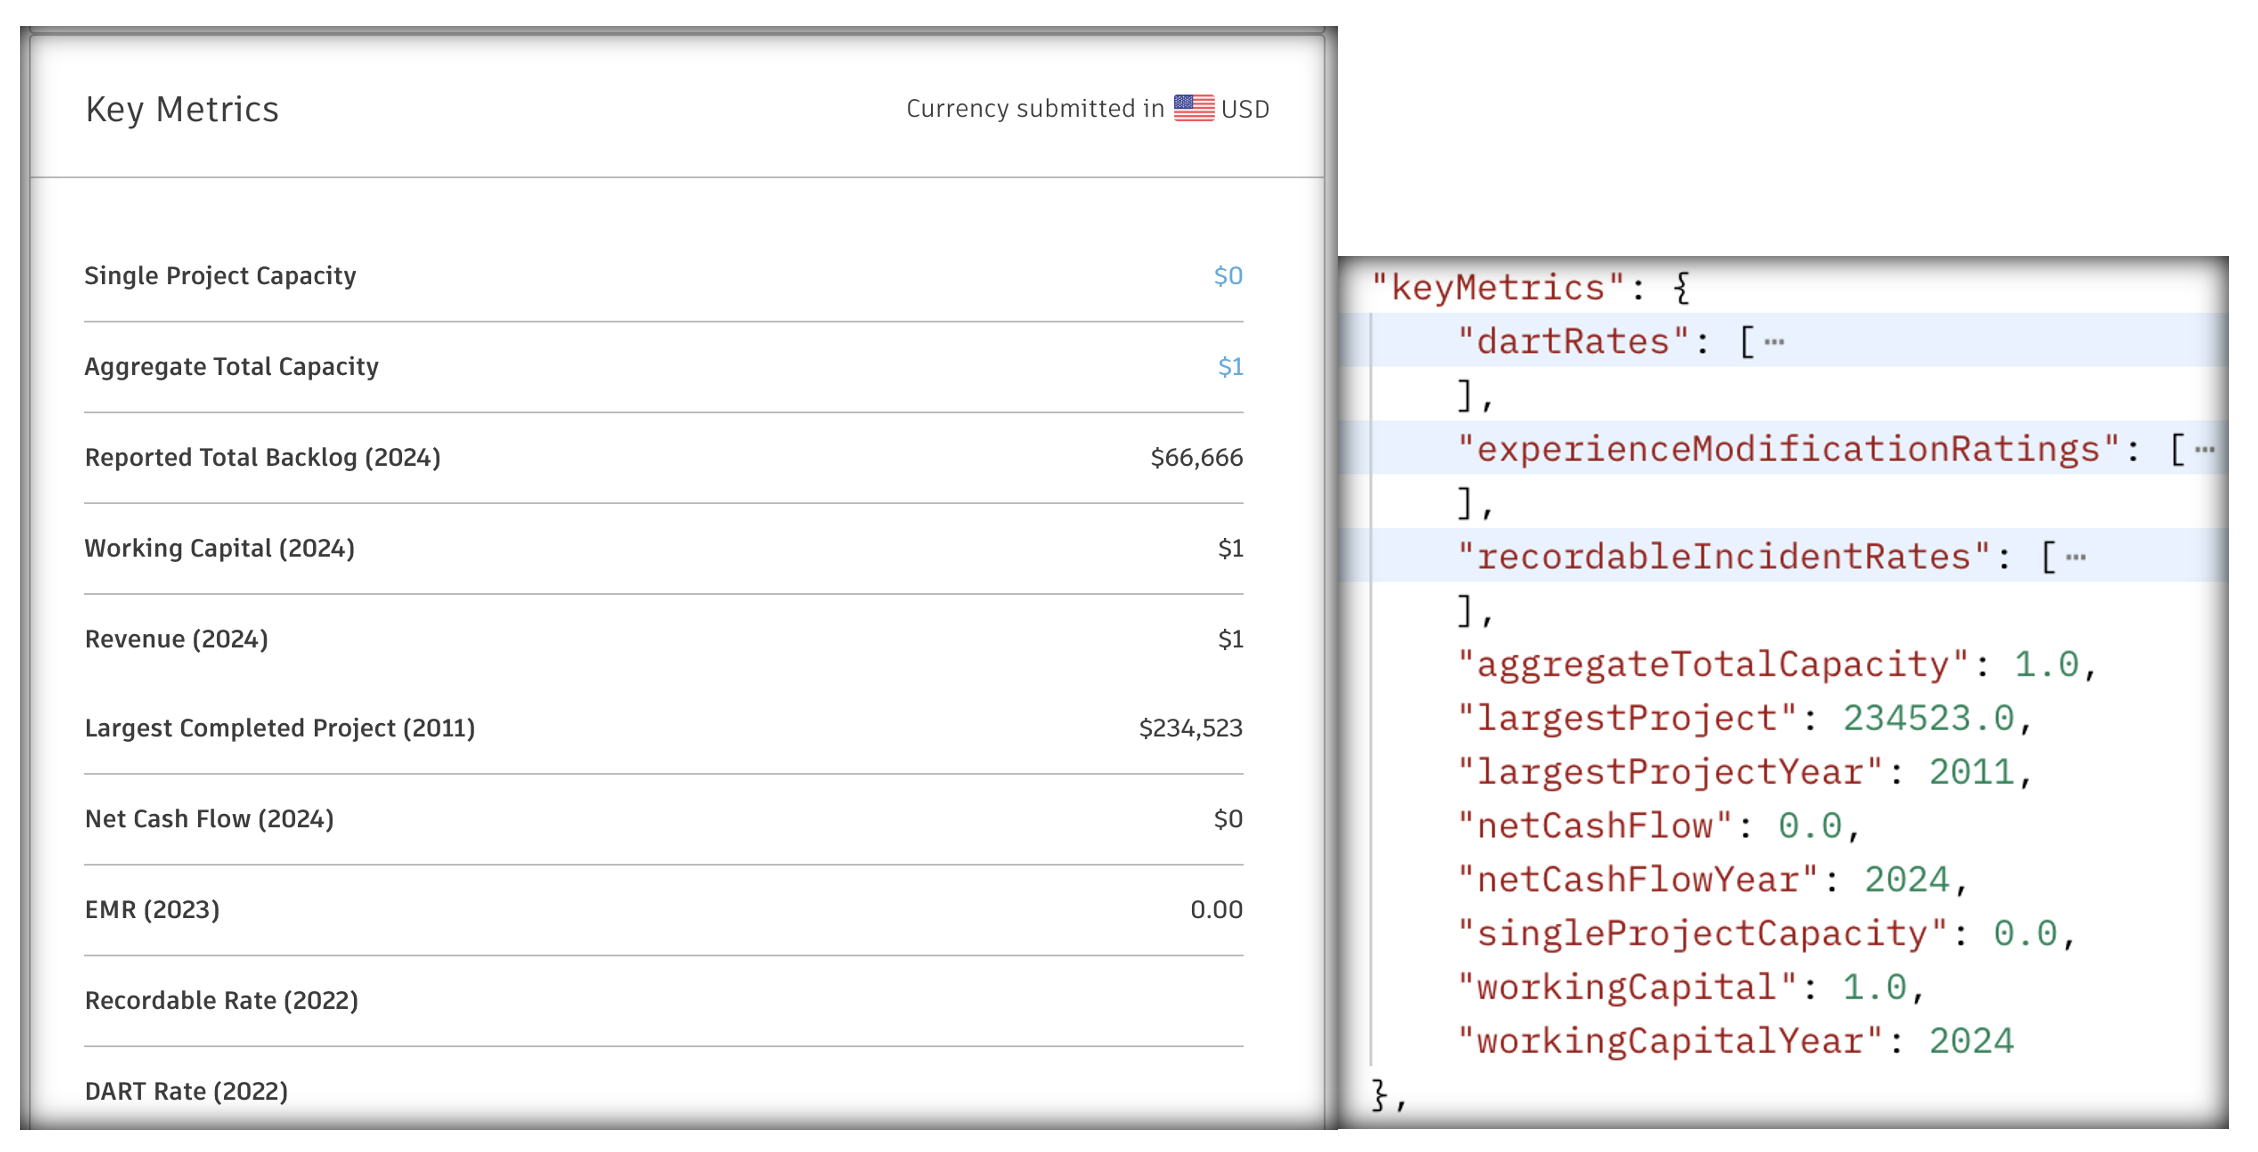The image size is (2258, 1152).
Task: Select the EMR 0.00 value
Action: tap(1216, 910)
